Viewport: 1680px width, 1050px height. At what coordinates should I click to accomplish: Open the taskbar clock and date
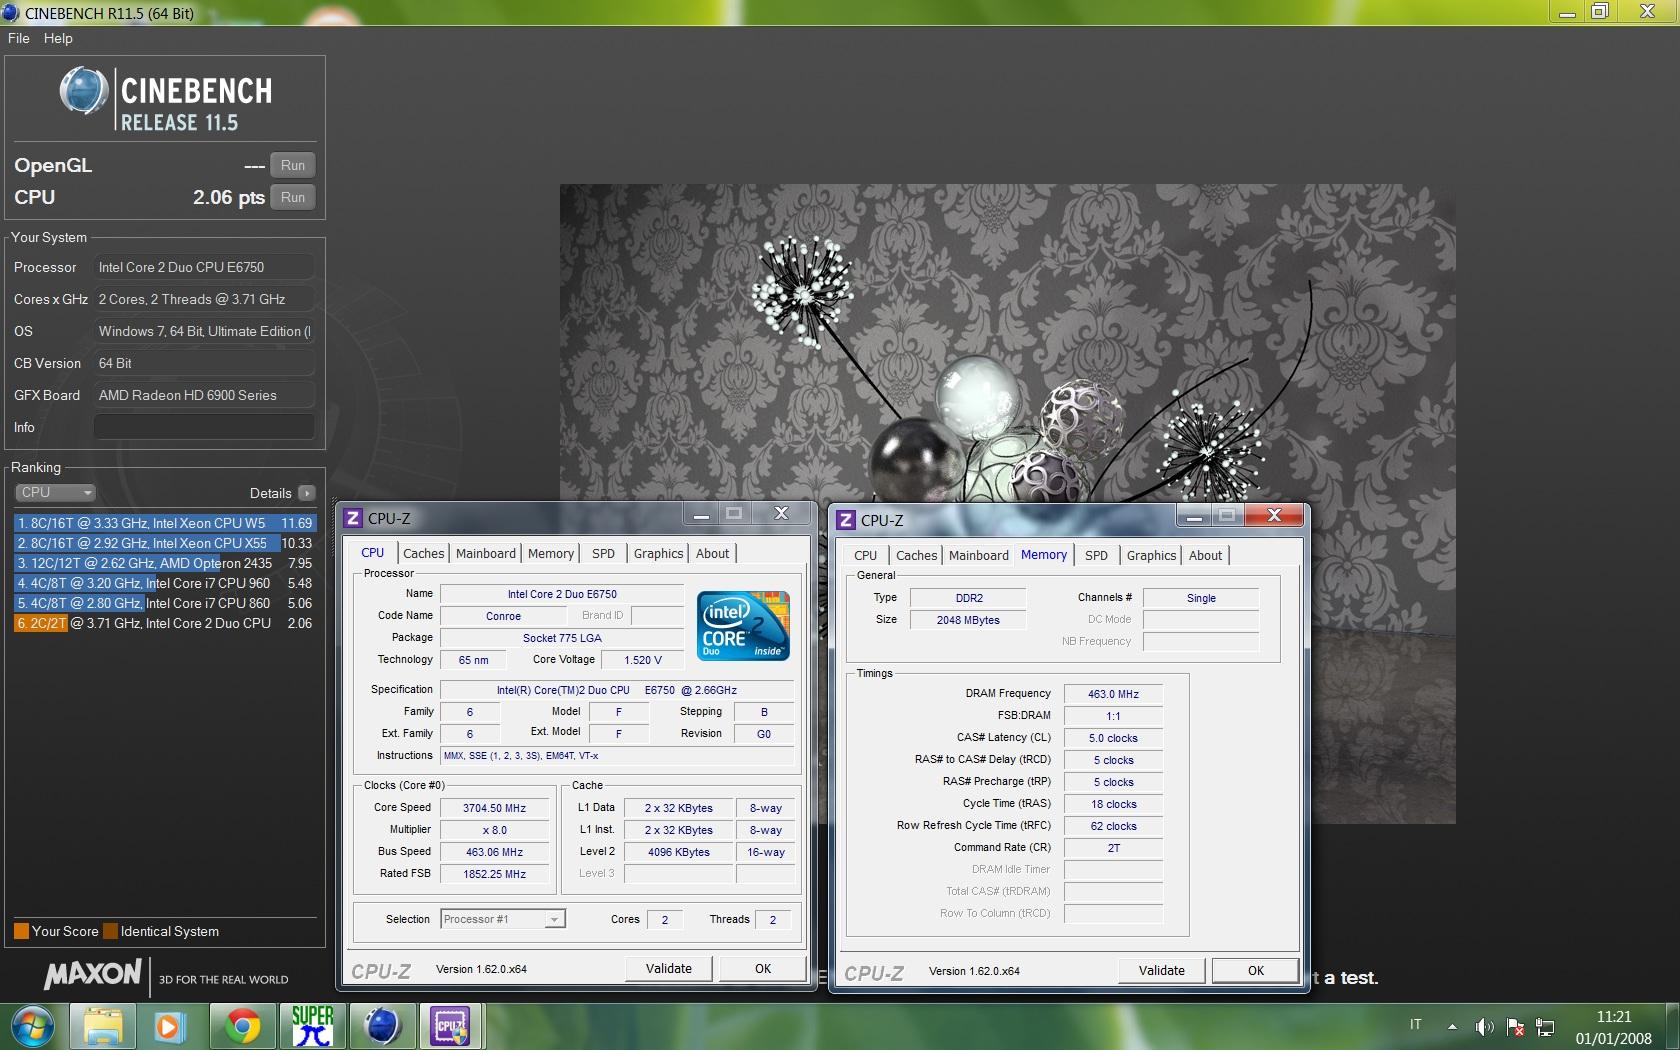(1613, 1027)
